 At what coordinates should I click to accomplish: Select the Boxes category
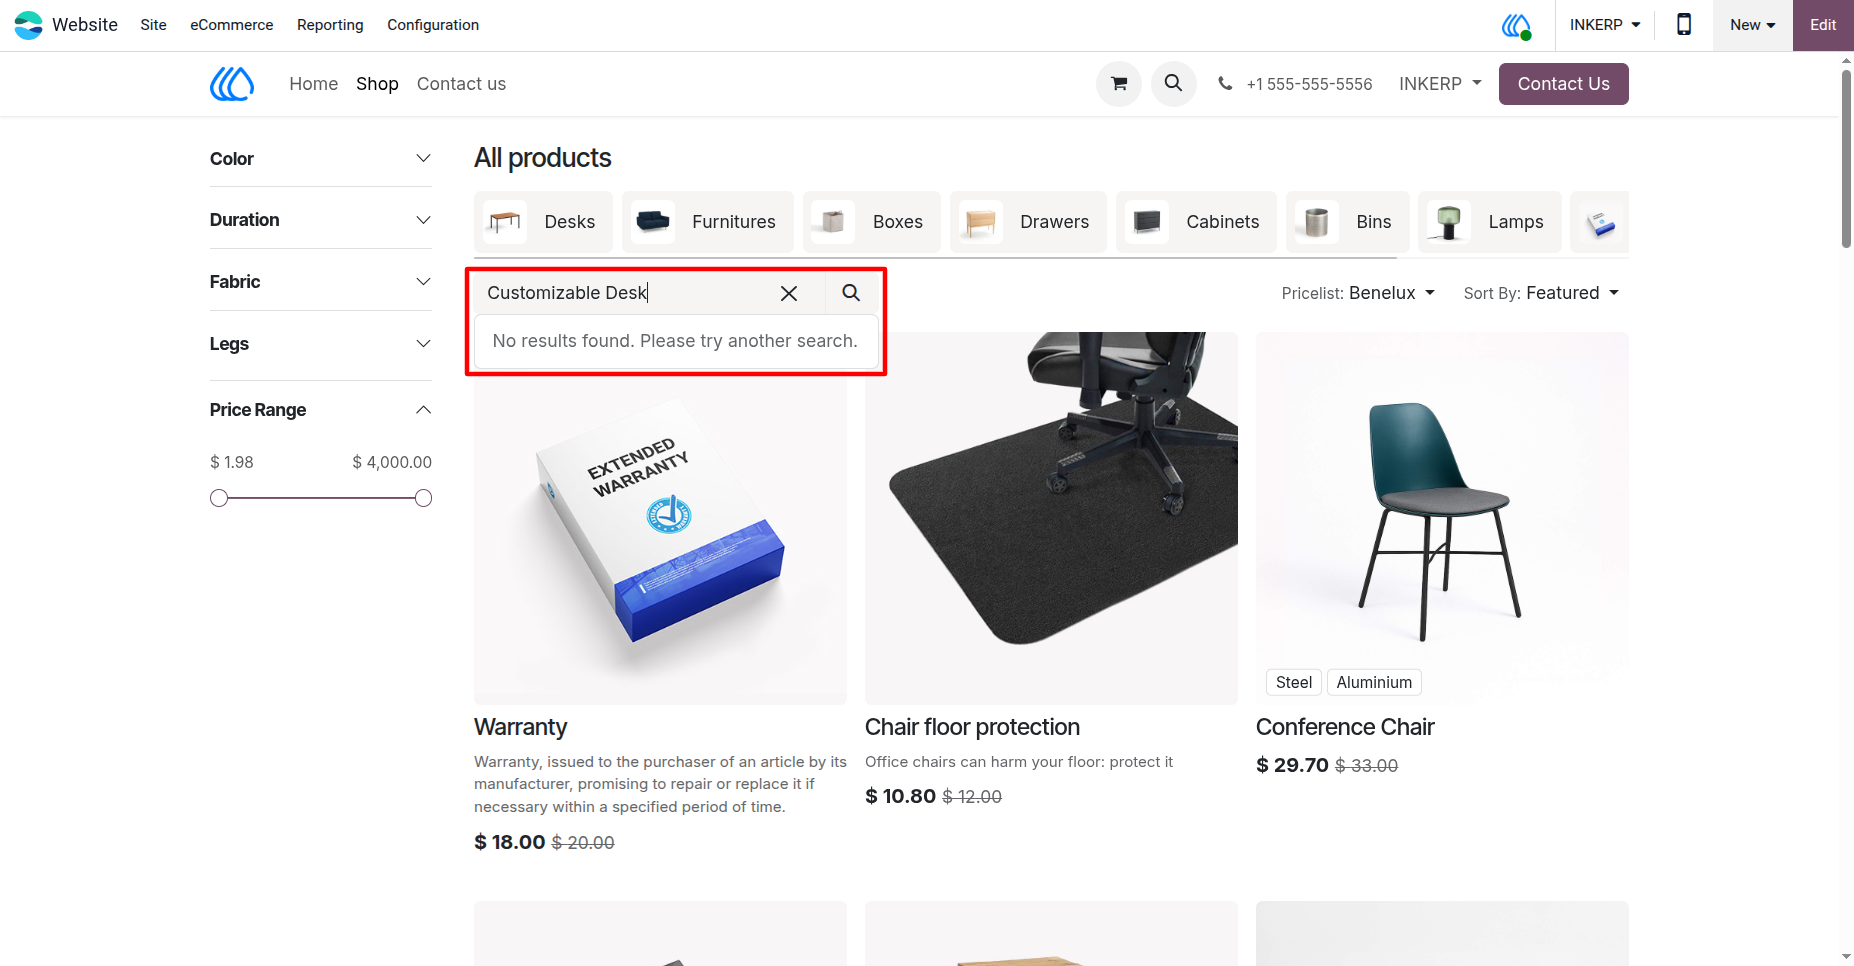(872, 222)
